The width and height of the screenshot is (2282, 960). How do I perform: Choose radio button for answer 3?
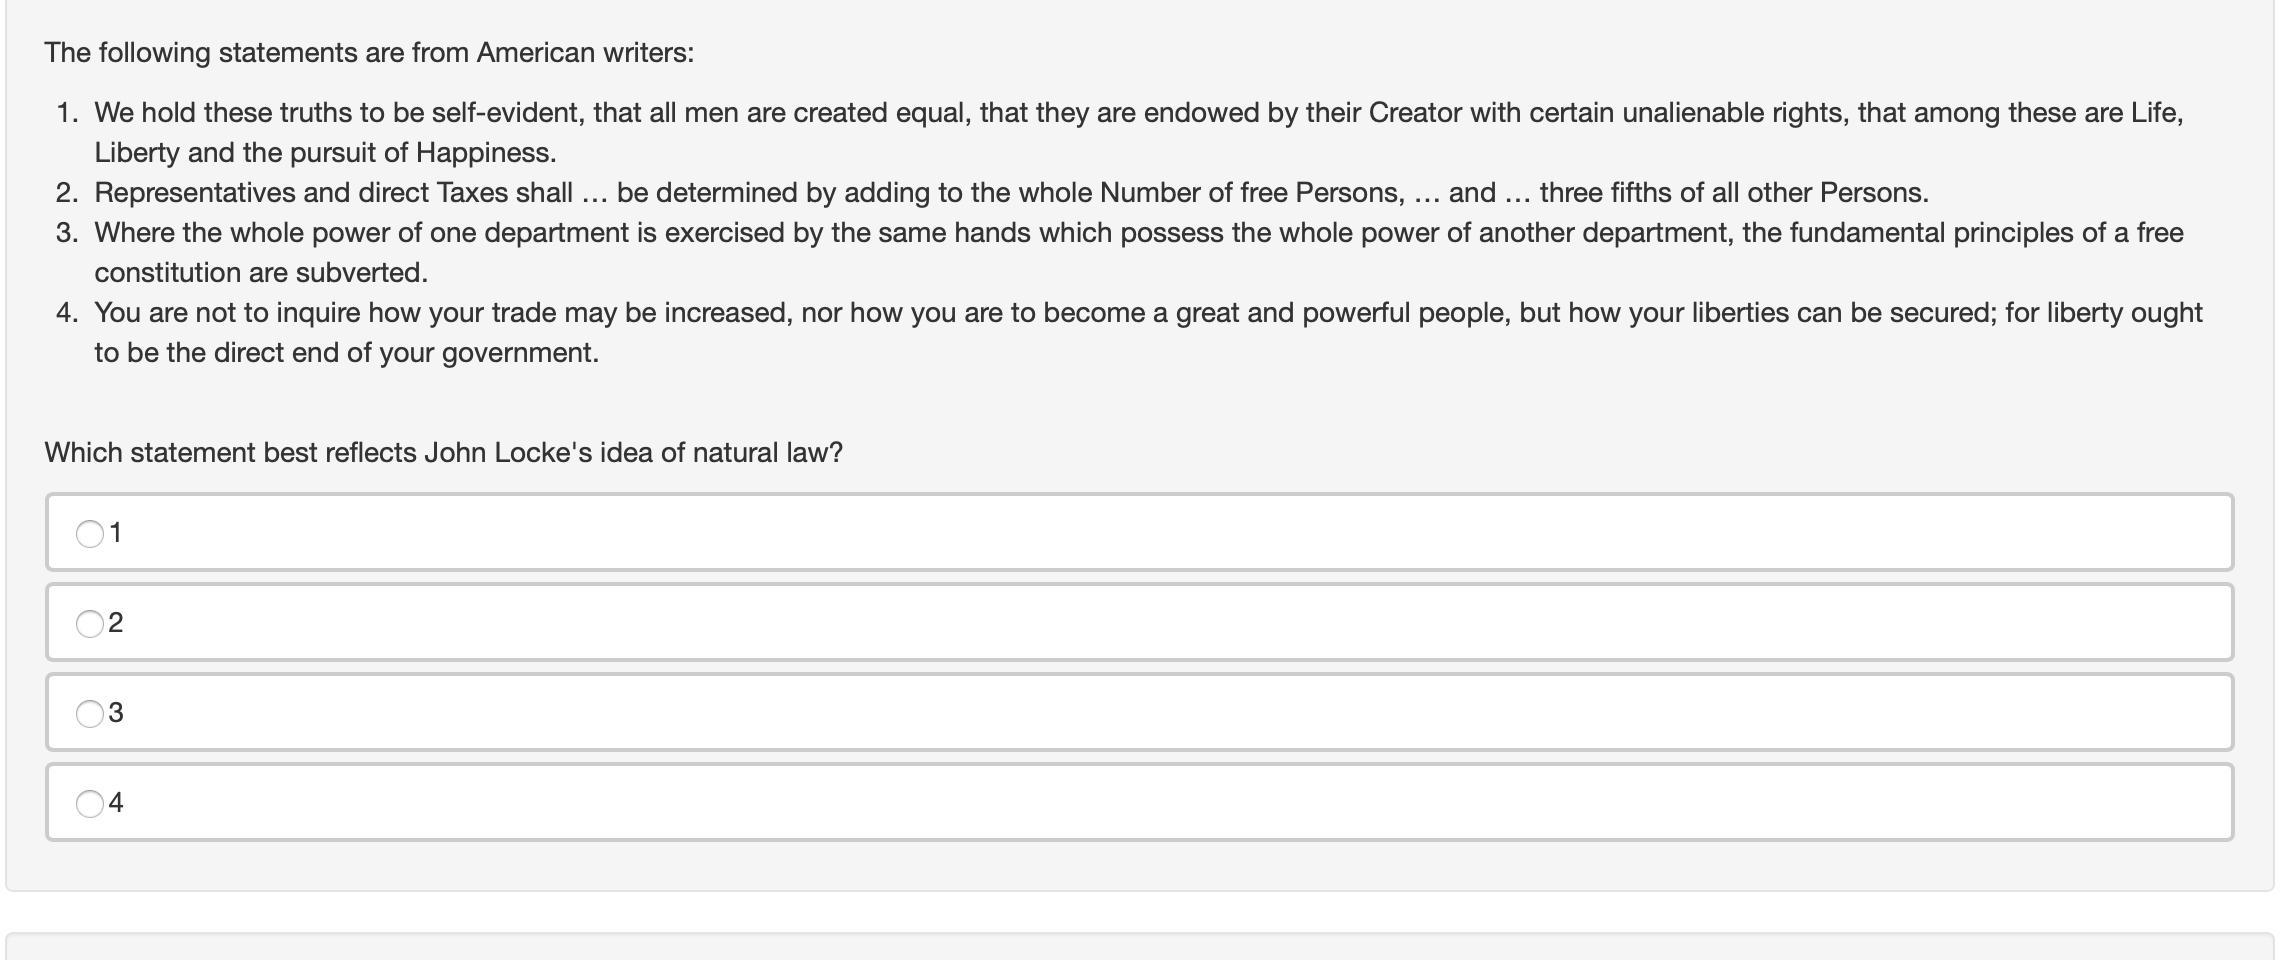click(90, 714)
